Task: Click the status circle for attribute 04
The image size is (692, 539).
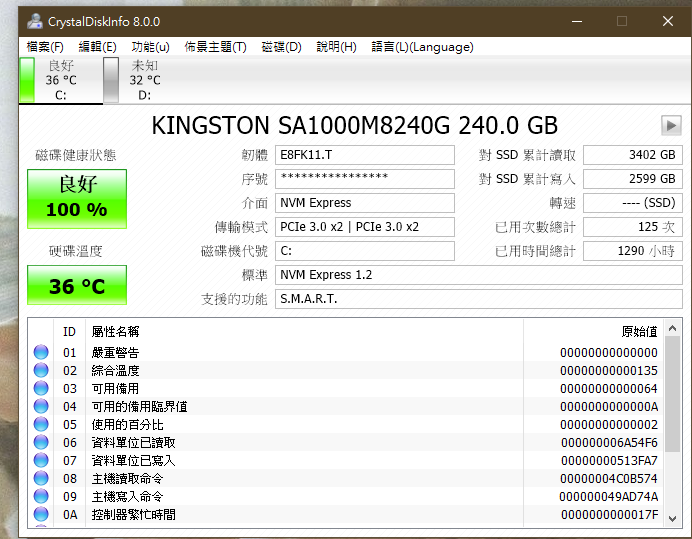Action: [x=41, y=406]
